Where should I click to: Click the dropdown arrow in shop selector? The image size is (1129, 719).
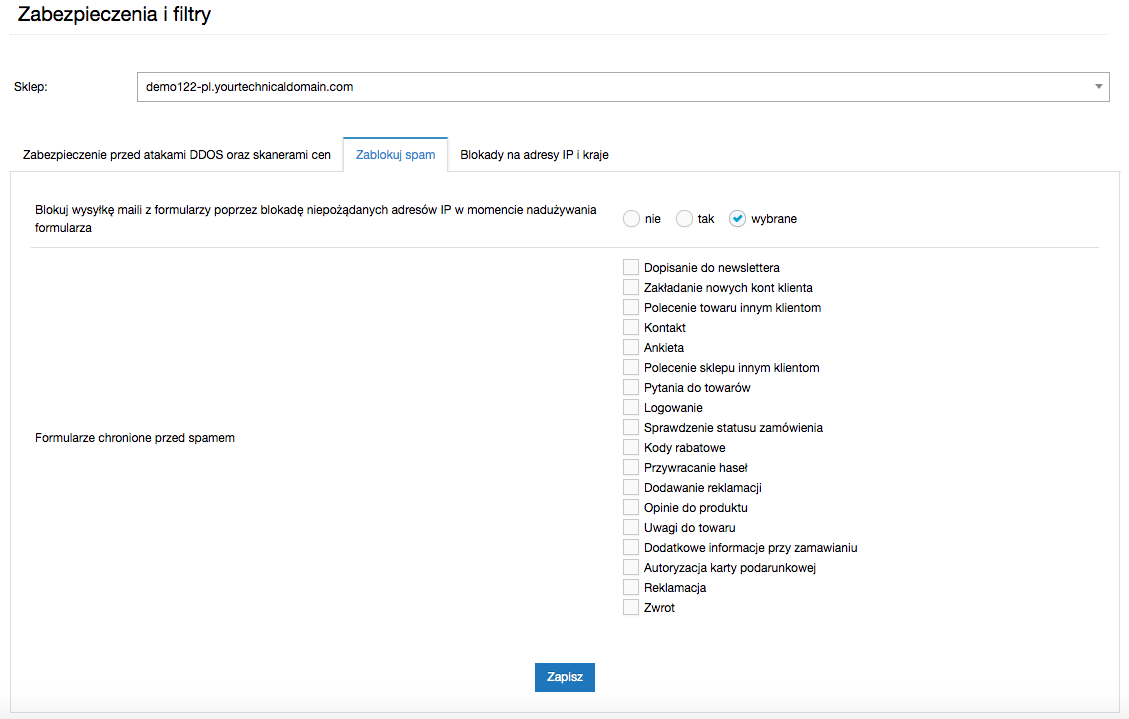coord(1098,87)
